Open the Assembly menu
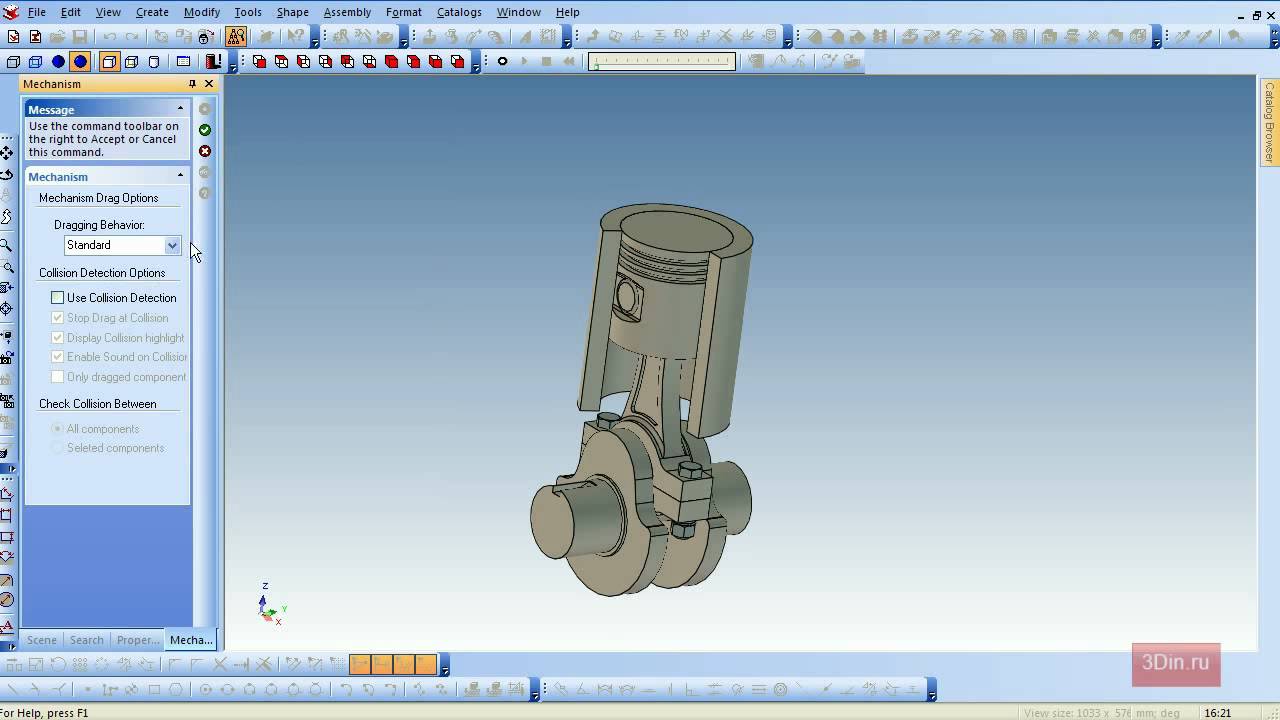The width and height of the screenshot is (1280, 720). coord(347,12)
